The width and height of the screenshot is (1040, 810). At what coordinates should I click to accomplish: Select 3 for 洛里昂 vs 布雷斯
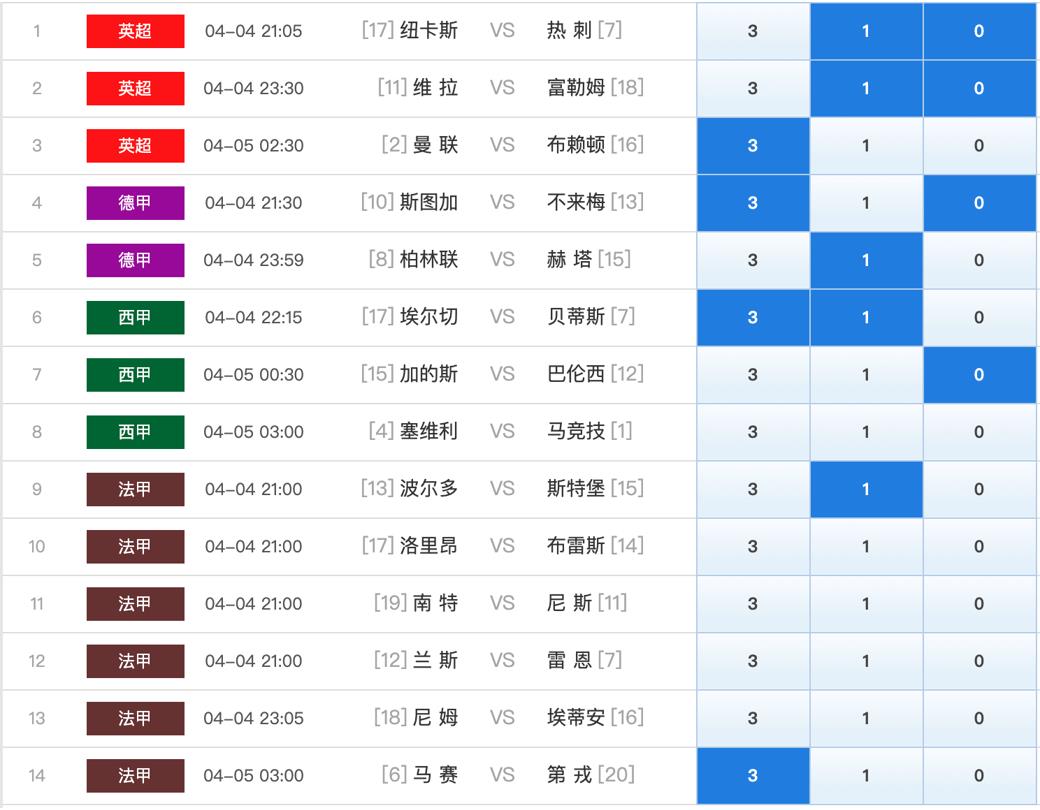[753, 547]
